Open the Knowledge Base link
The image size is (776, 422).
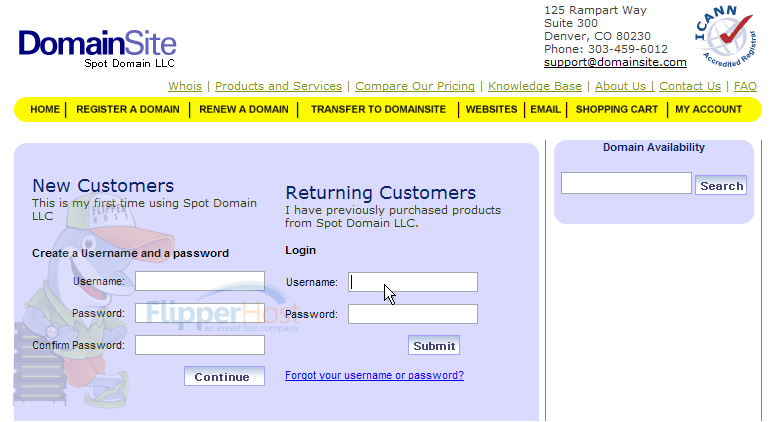(534, 86)
